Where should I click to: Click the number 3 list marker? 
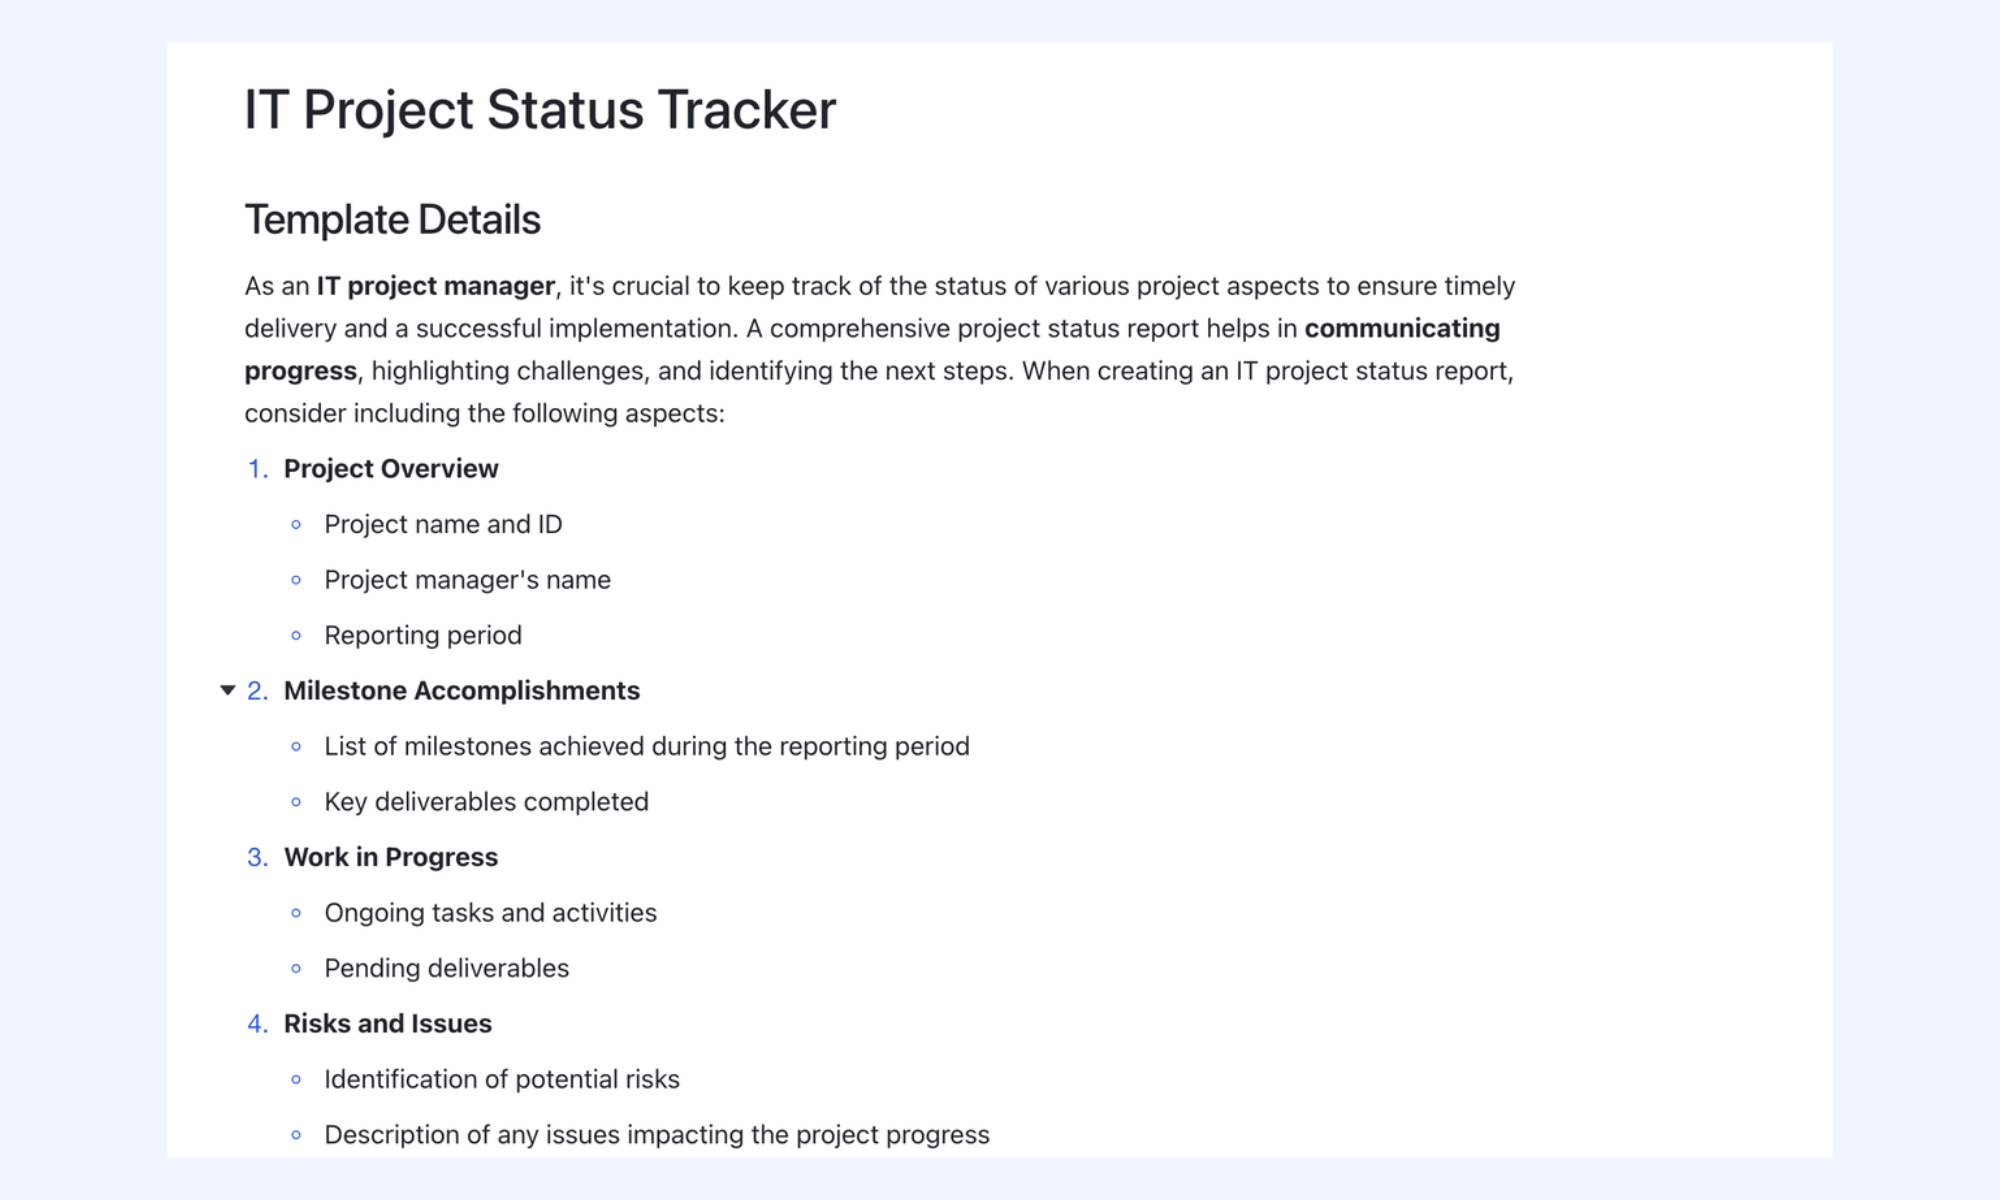pos(258,857)
